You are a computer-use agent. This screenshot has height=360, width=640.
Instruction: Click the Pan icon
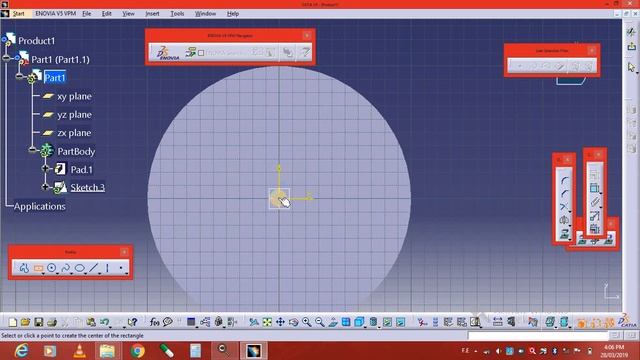(280, 322)
